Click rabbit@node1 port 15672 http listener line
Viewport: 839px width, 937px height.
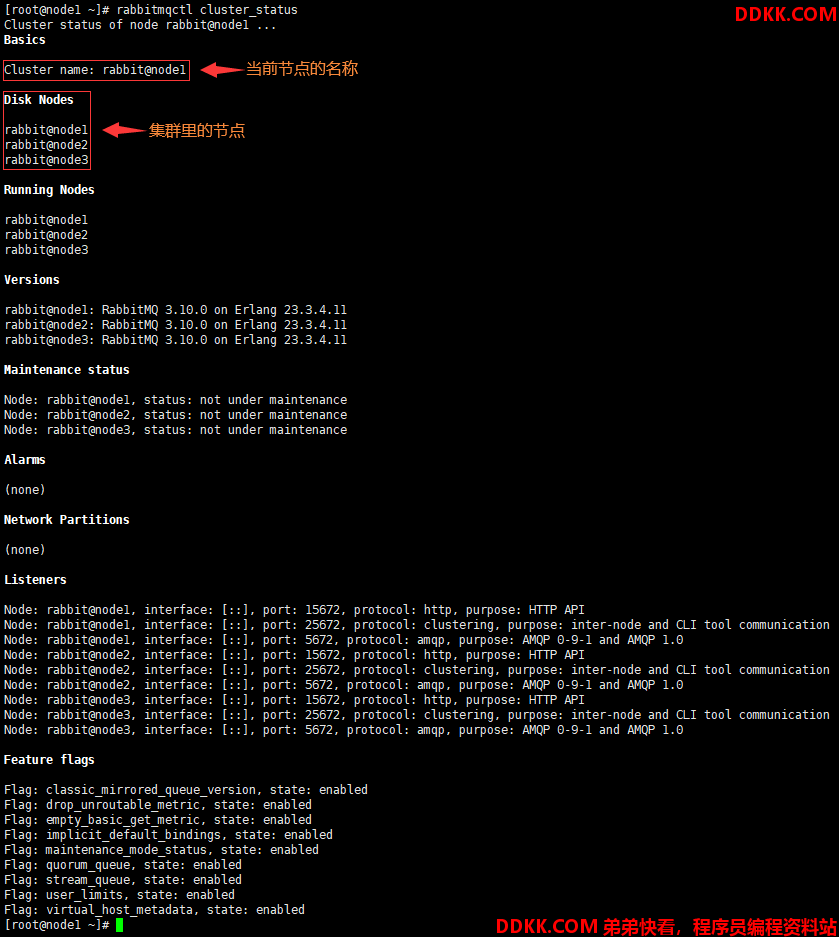click(294, 610)
